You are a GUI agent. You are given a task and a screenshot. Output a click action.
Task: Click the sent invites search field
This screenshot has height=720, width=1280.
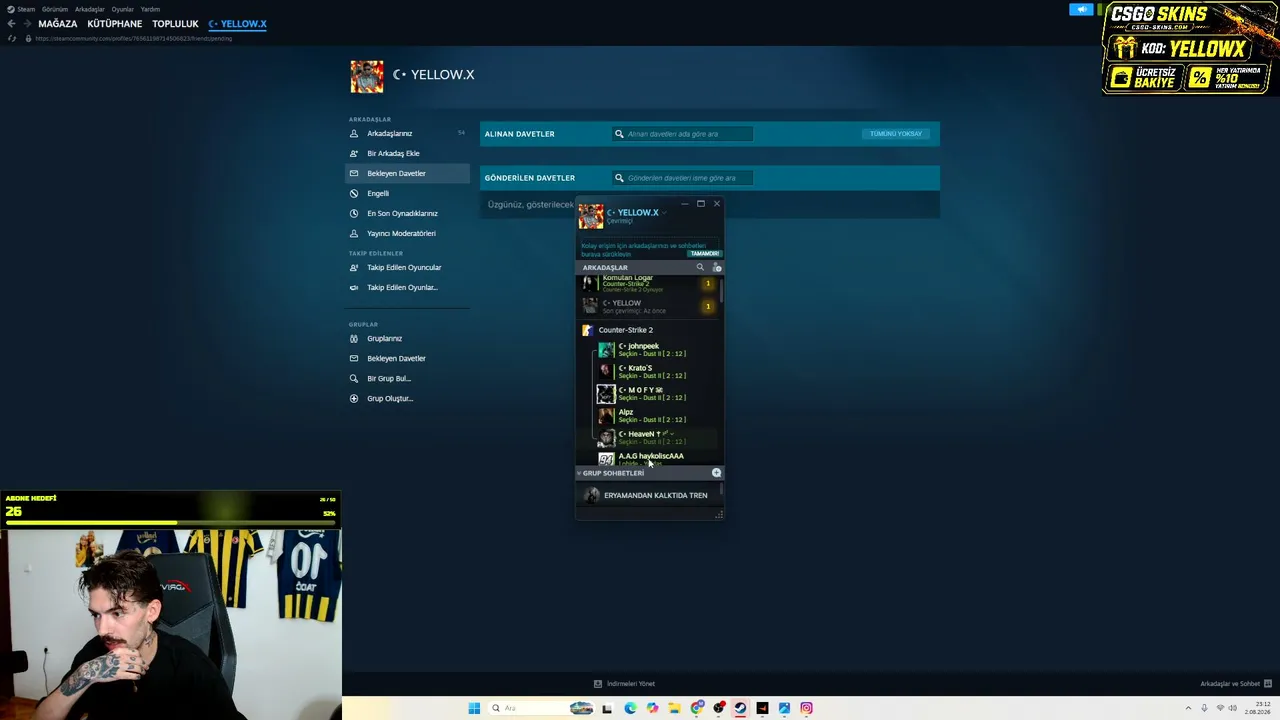click(683, 178)
